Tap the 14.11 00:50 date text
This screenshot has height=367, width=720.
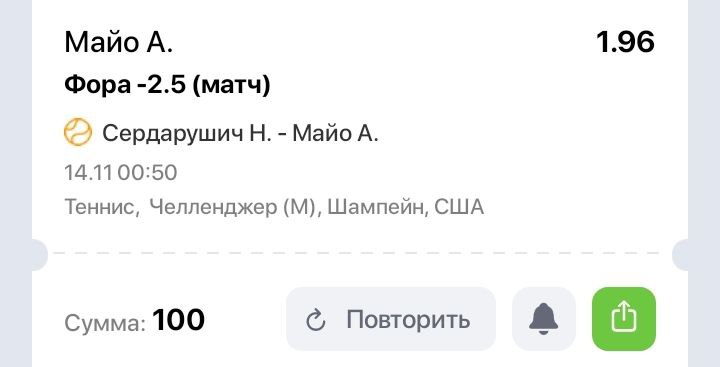(121, 173)
